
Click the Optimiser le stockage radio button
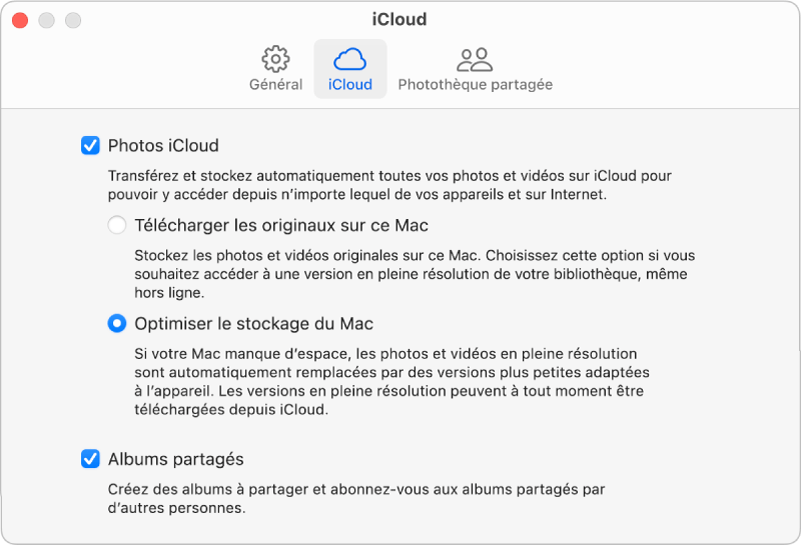(117, 324)
